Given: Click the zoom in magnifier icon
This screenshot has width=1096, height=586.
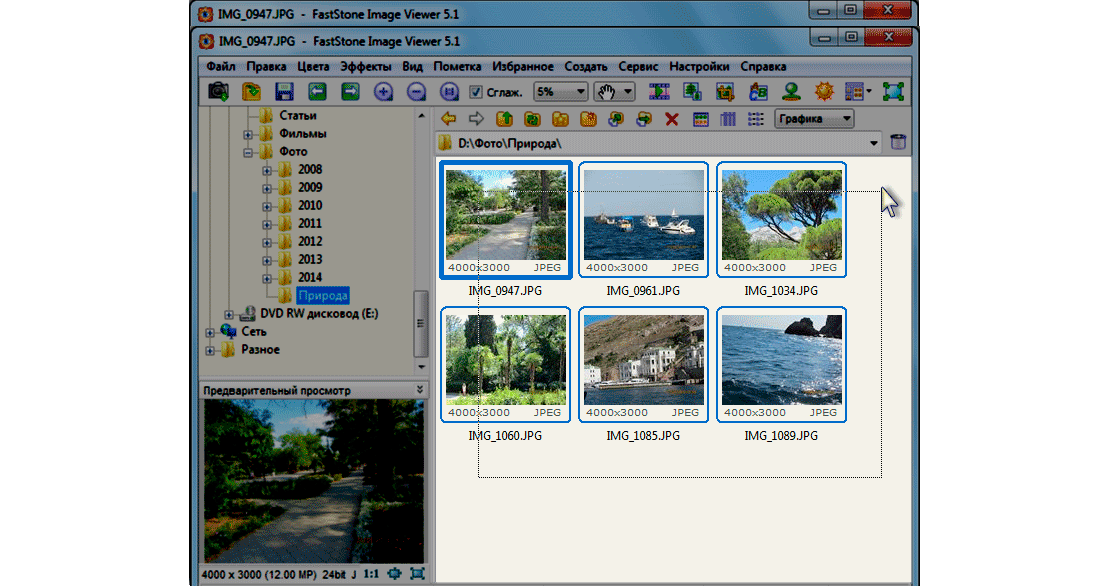Looking at the screenshot, I should coord(383,92).
